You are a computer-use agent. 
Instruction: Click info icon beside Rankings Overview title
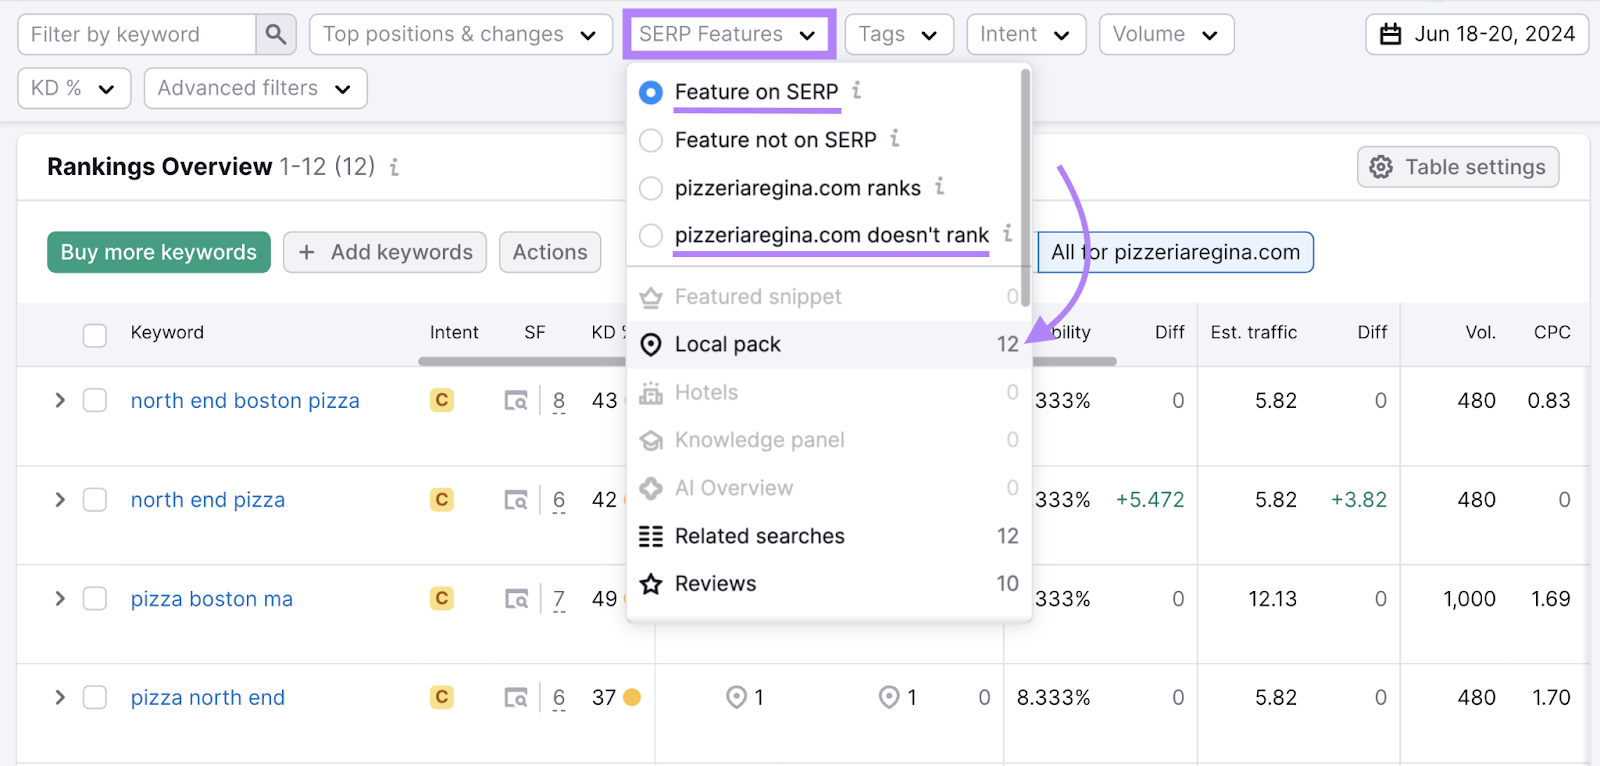coord(395,167)
